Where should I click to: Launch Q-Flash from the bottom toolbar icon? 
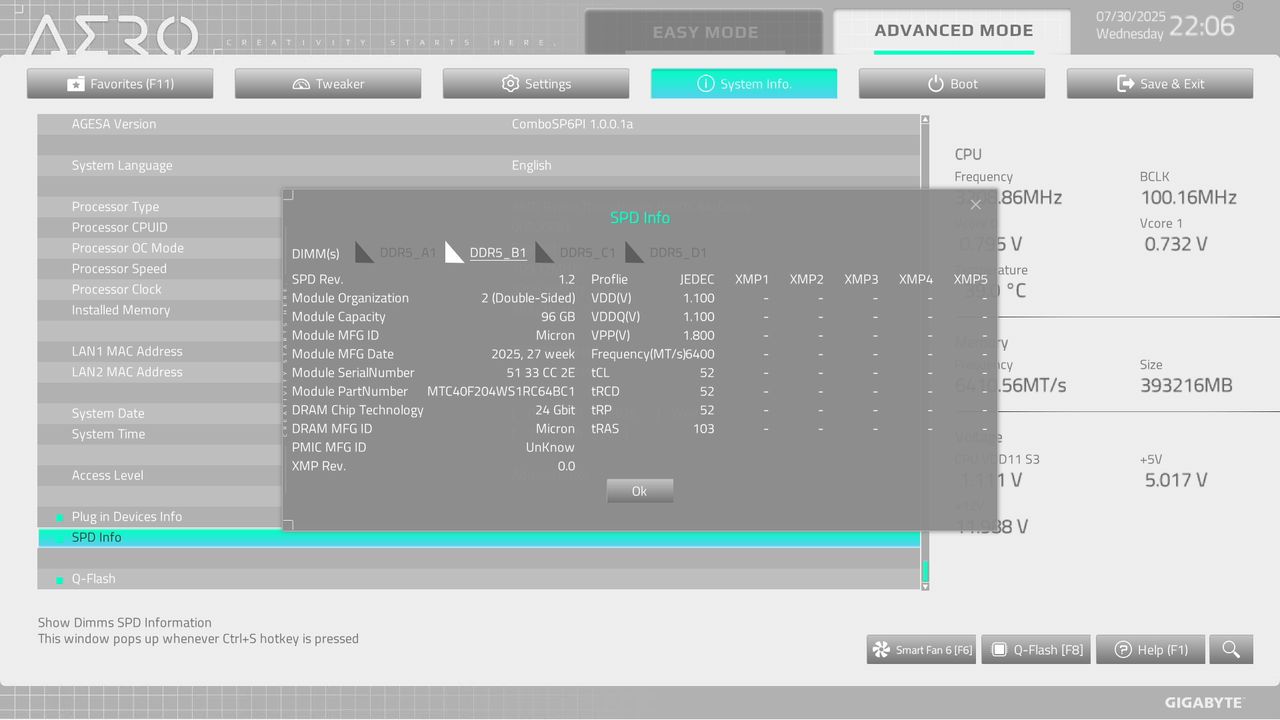click(998, 649)
